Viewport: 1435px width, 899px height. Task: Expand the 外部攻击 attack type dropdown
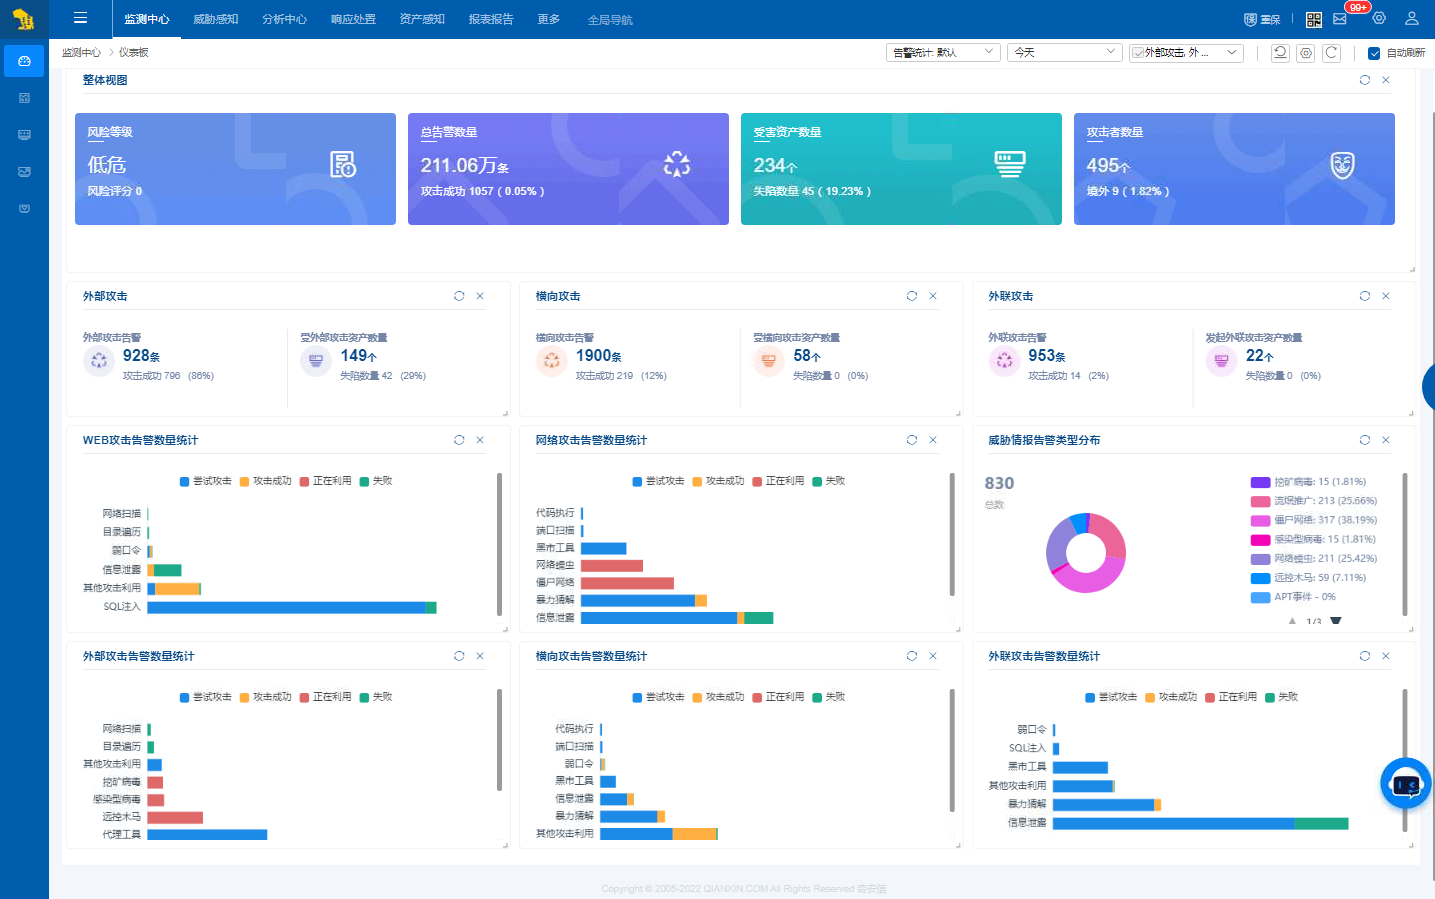point(1185,53)
